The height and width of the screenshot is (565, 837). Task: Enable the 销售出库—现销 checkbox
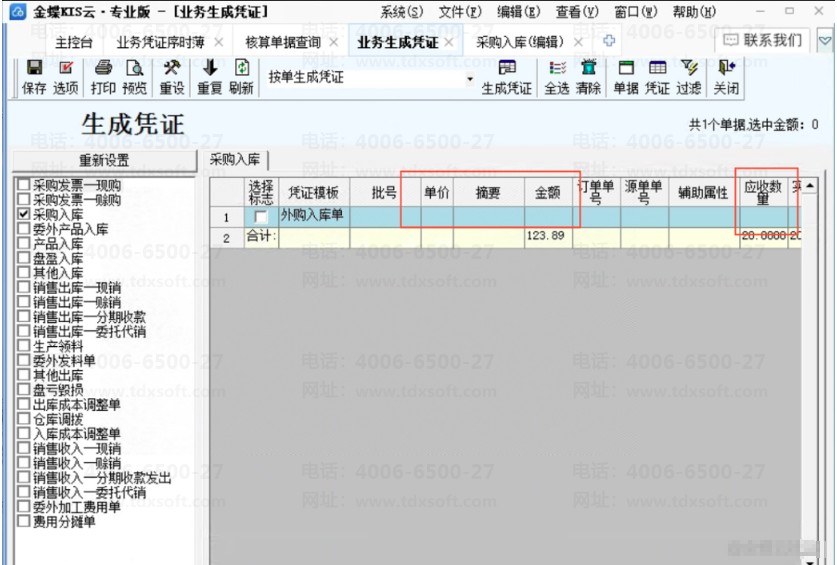[x=23, y=287]
